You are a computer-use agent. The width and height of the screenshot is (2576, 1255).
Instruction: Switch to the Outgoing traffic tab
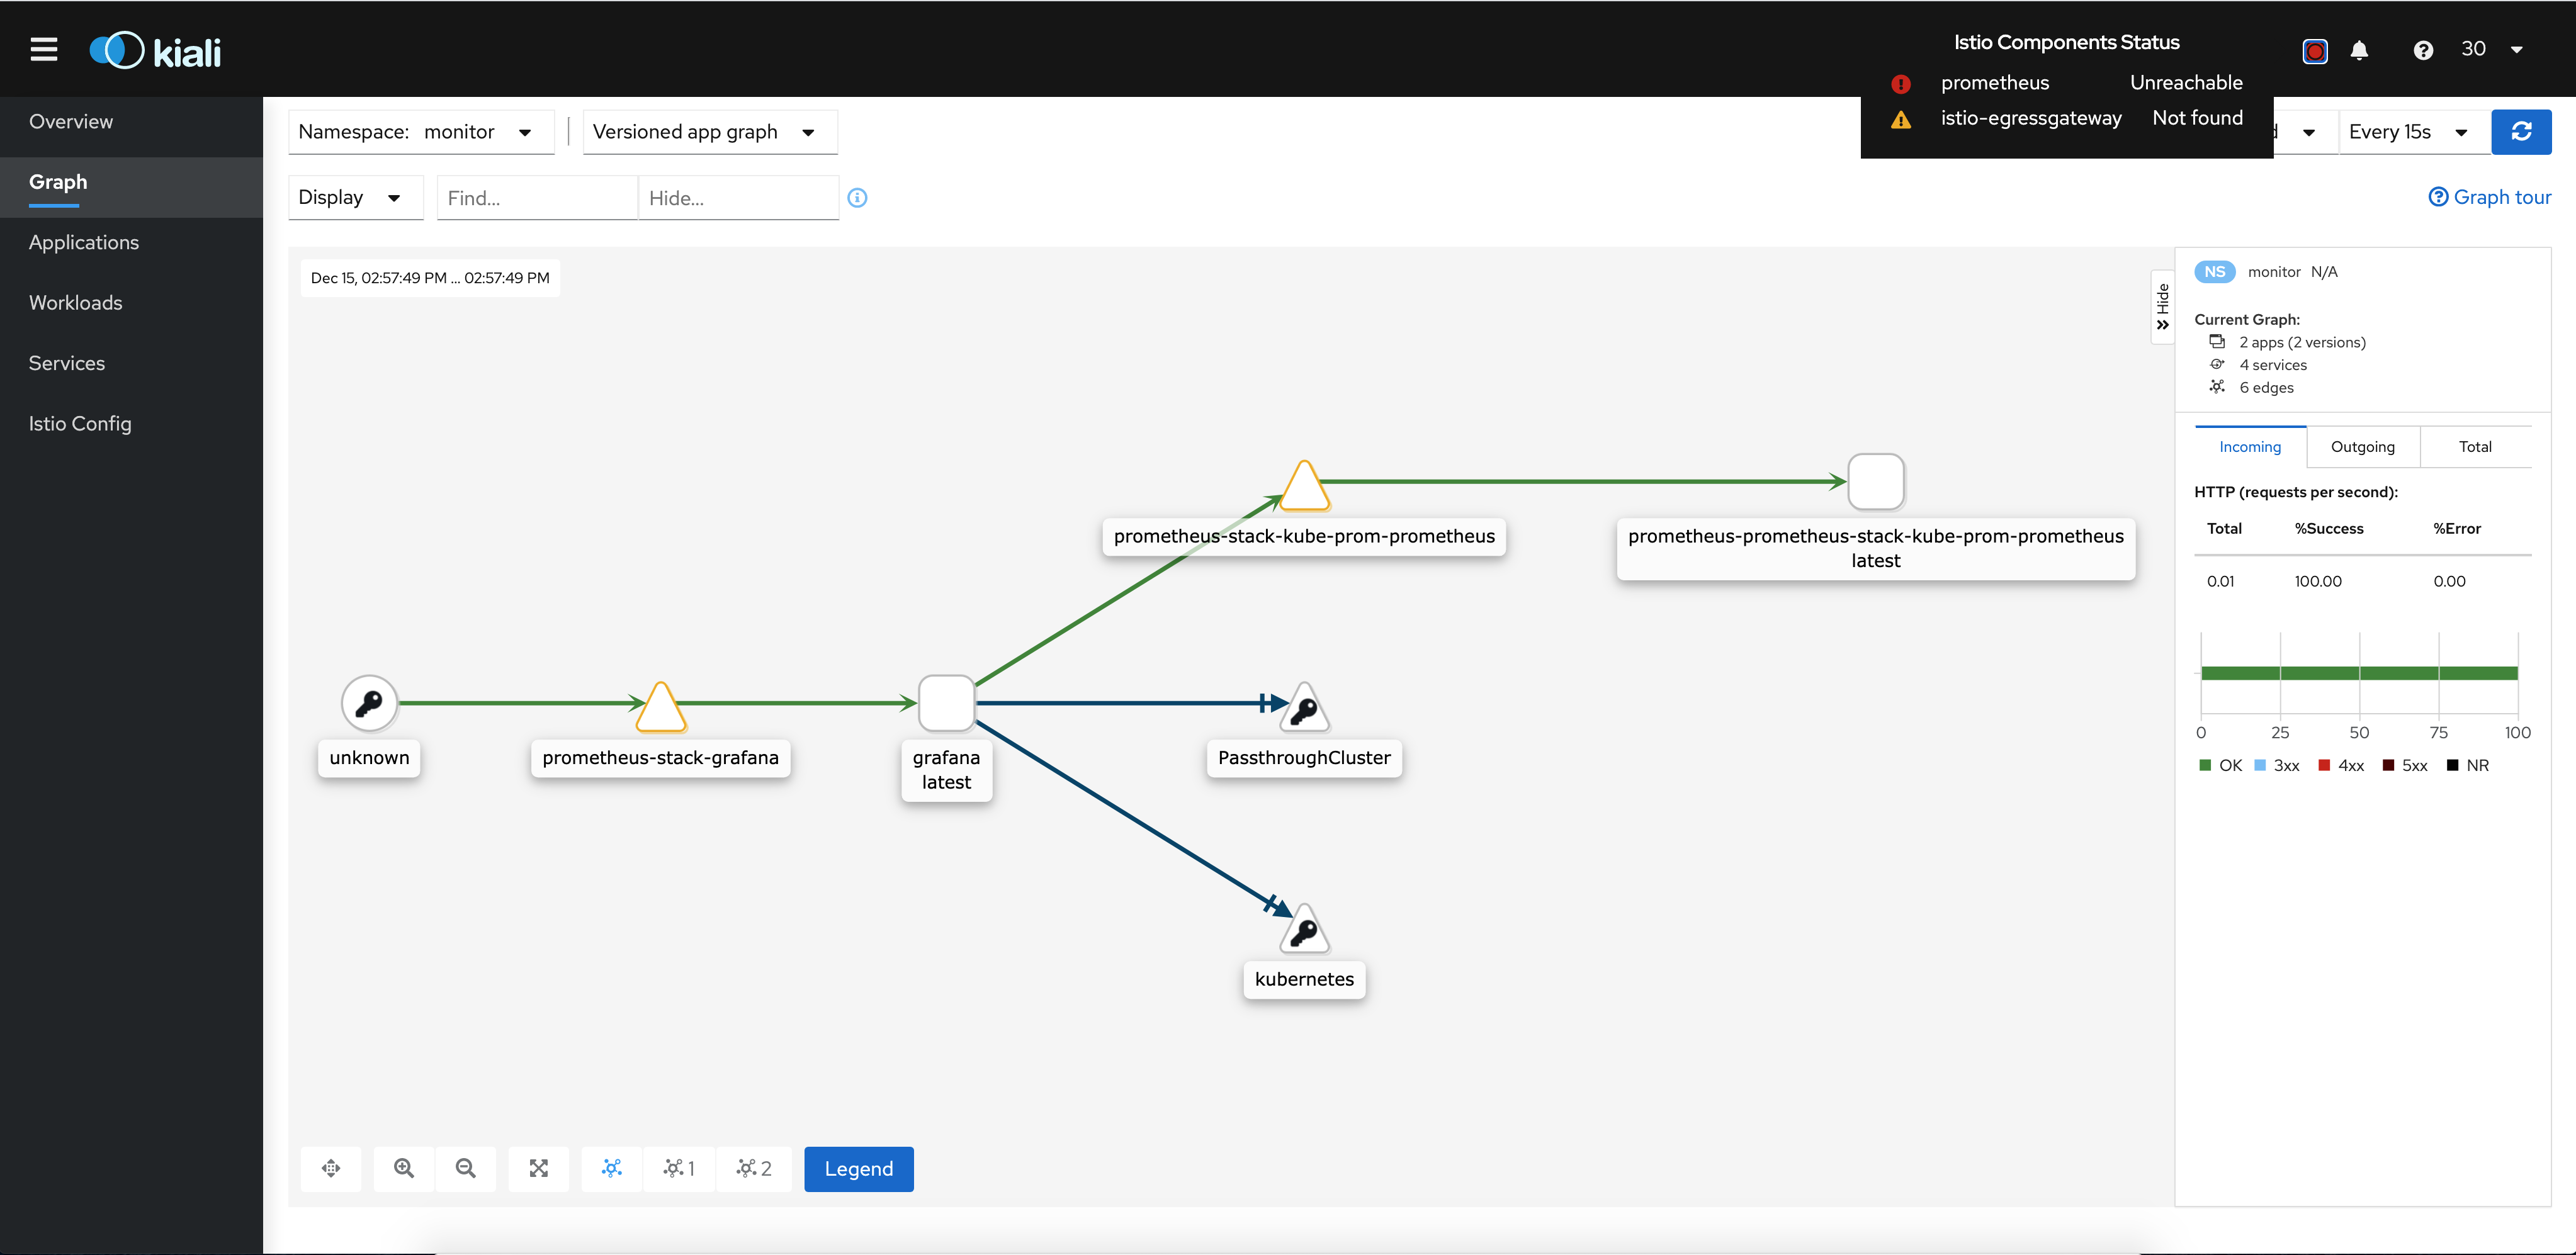2363,446
